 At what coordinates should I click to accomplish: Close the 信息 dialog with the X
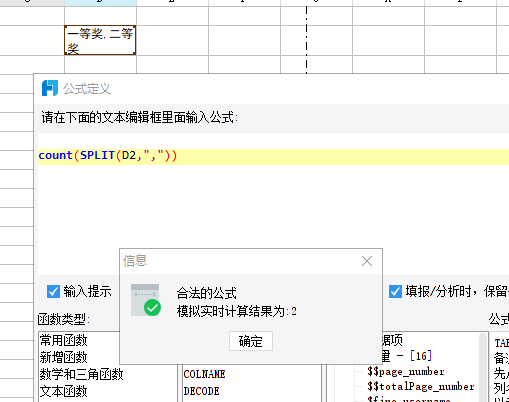367,261
